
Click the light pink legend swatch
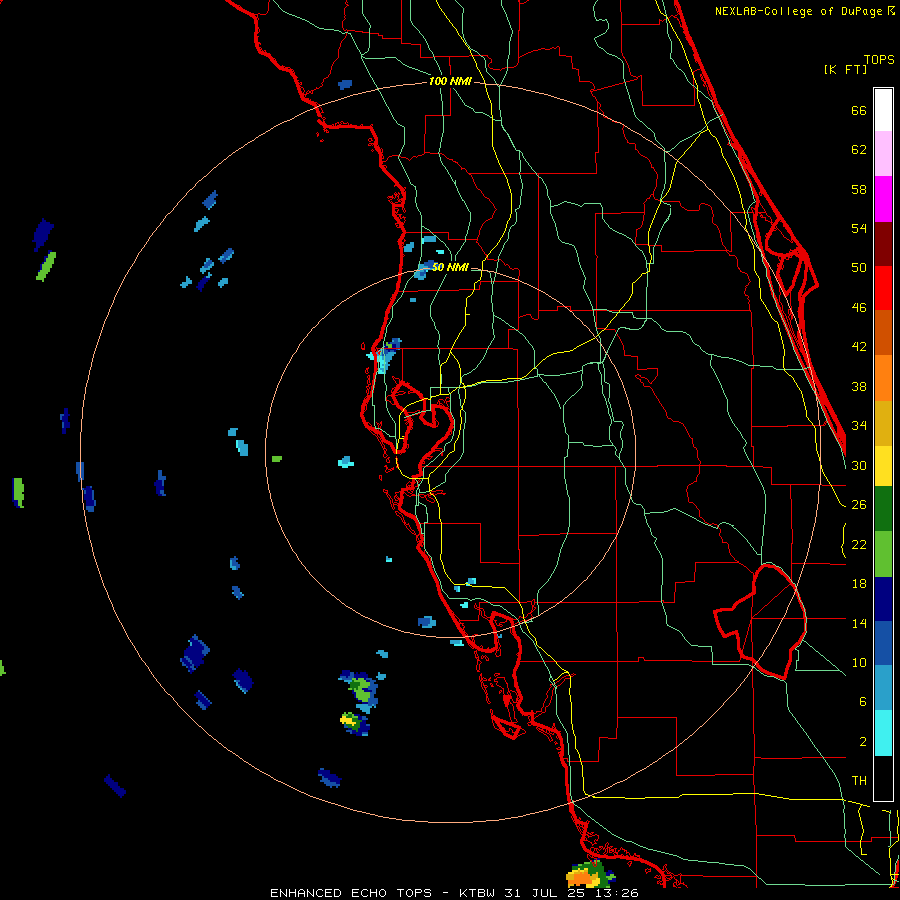pos(883,153)
